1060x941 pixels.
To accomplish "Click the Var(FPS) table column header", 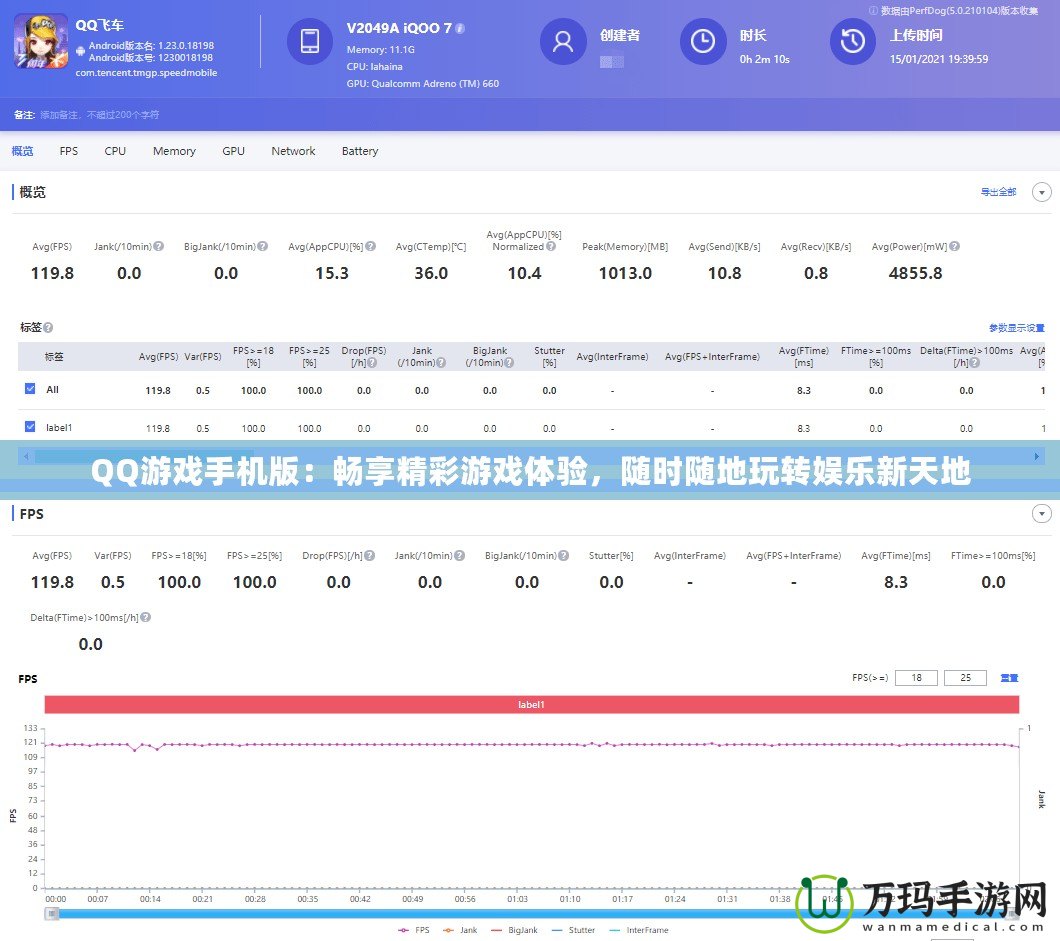I will (x=203, y=356).
